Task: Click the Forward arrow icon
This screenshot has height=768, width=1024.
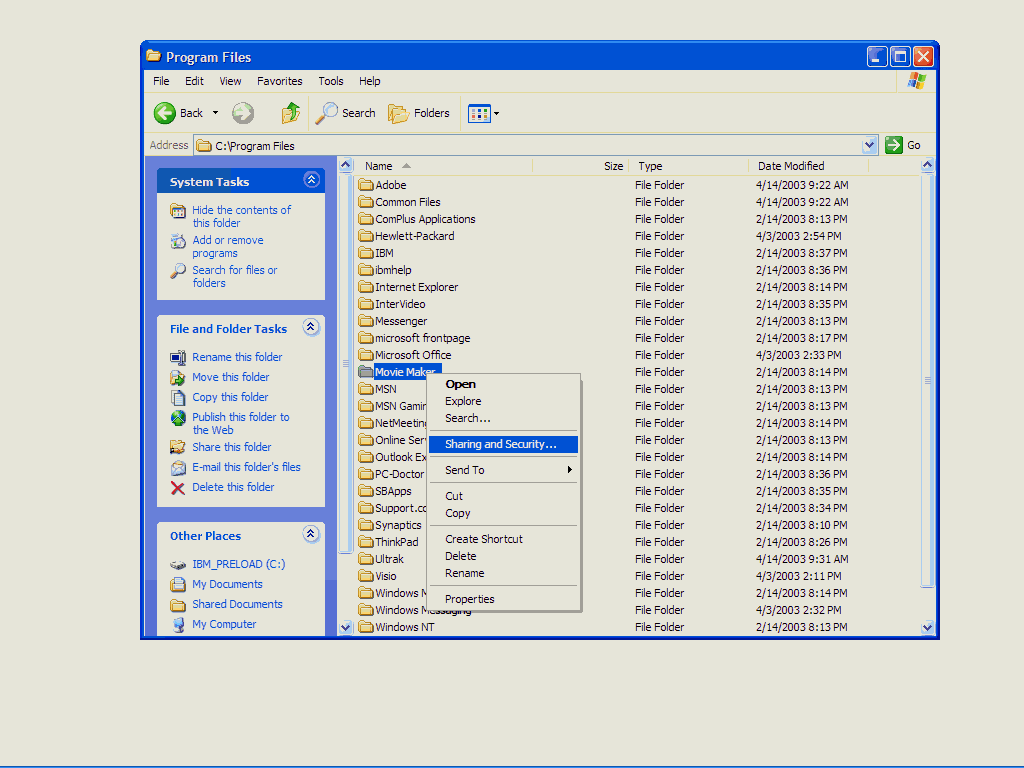Action: [243, 113]
